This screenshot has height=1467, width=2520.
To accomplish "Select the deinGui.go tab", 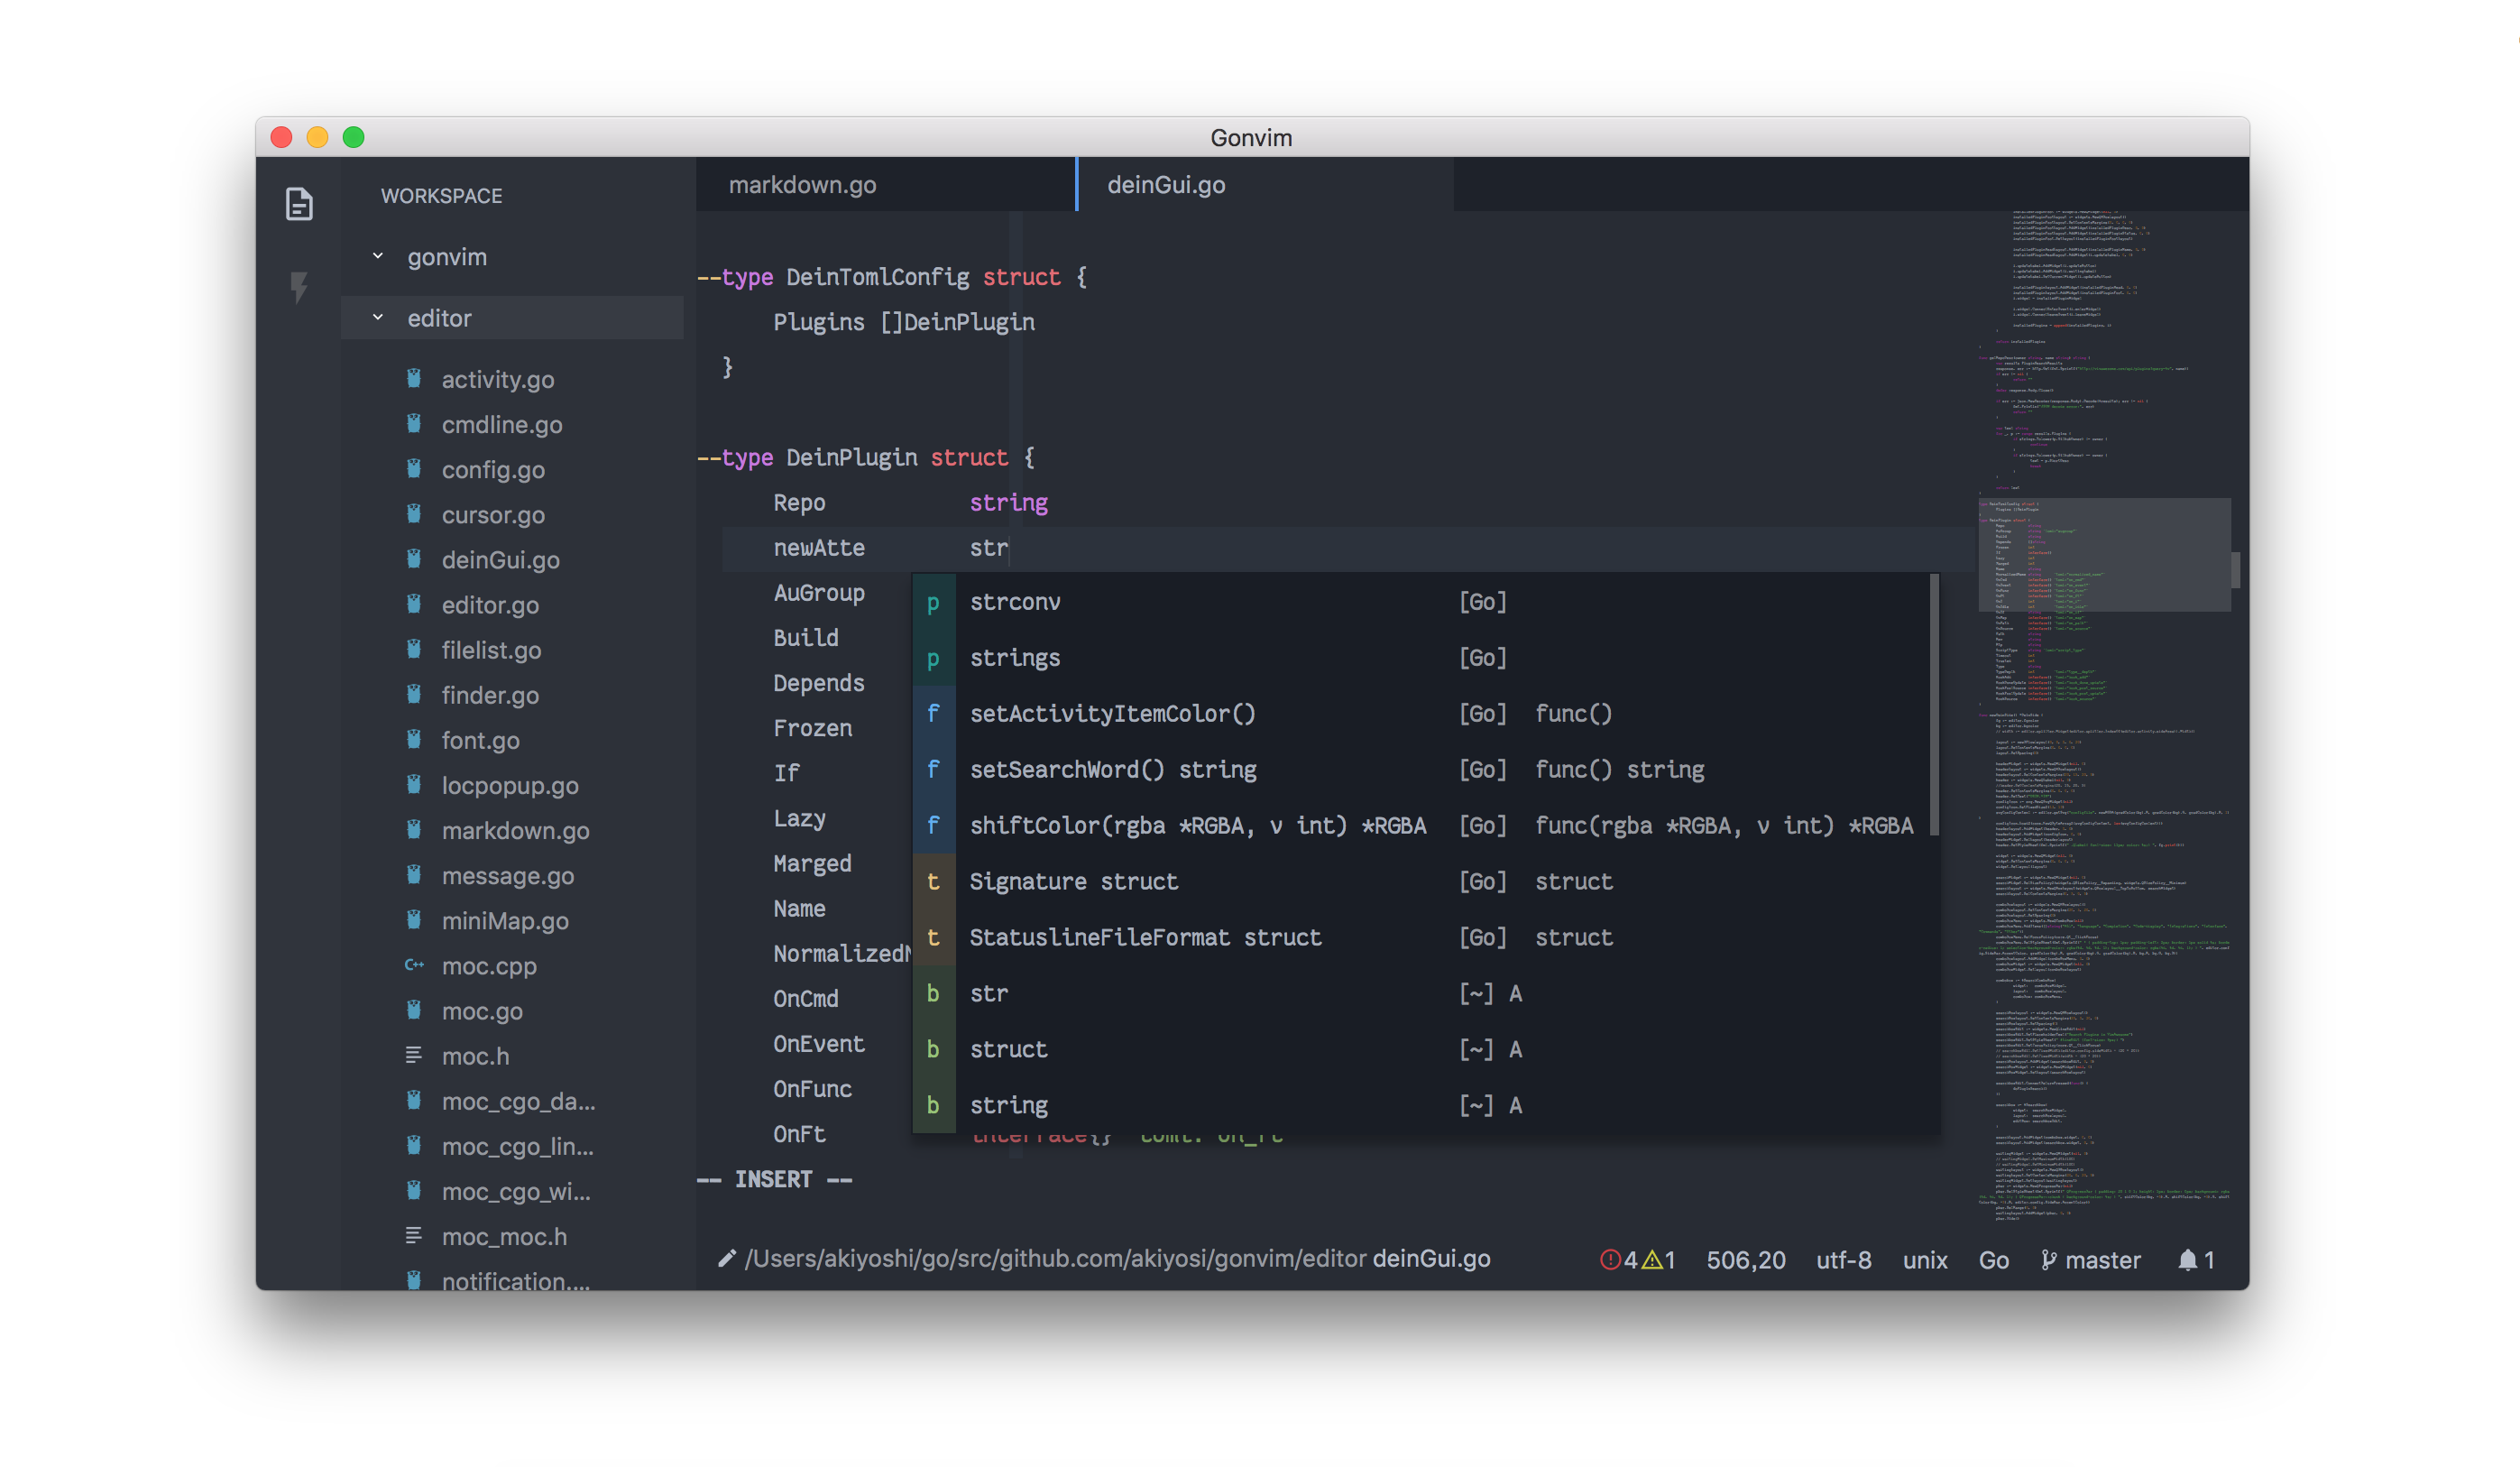I will click(1166, 185).
